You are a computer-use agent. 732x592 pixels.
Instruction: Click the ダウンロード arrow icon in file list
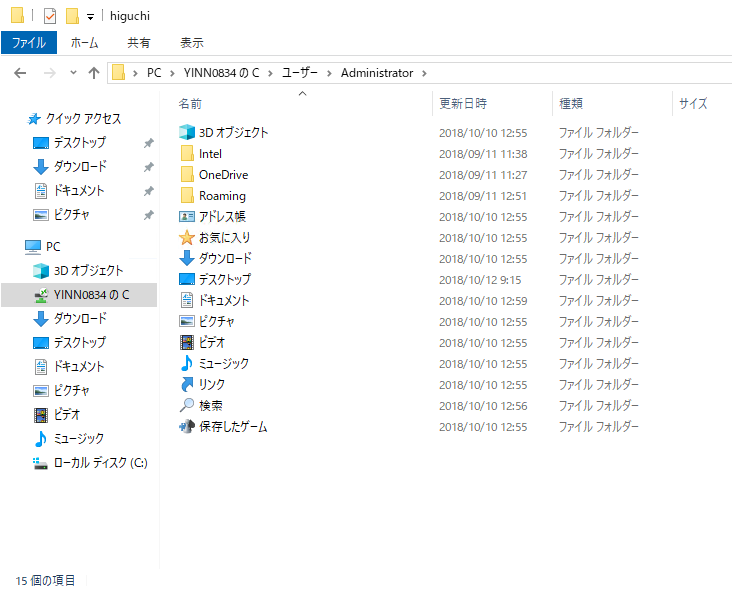187,258
